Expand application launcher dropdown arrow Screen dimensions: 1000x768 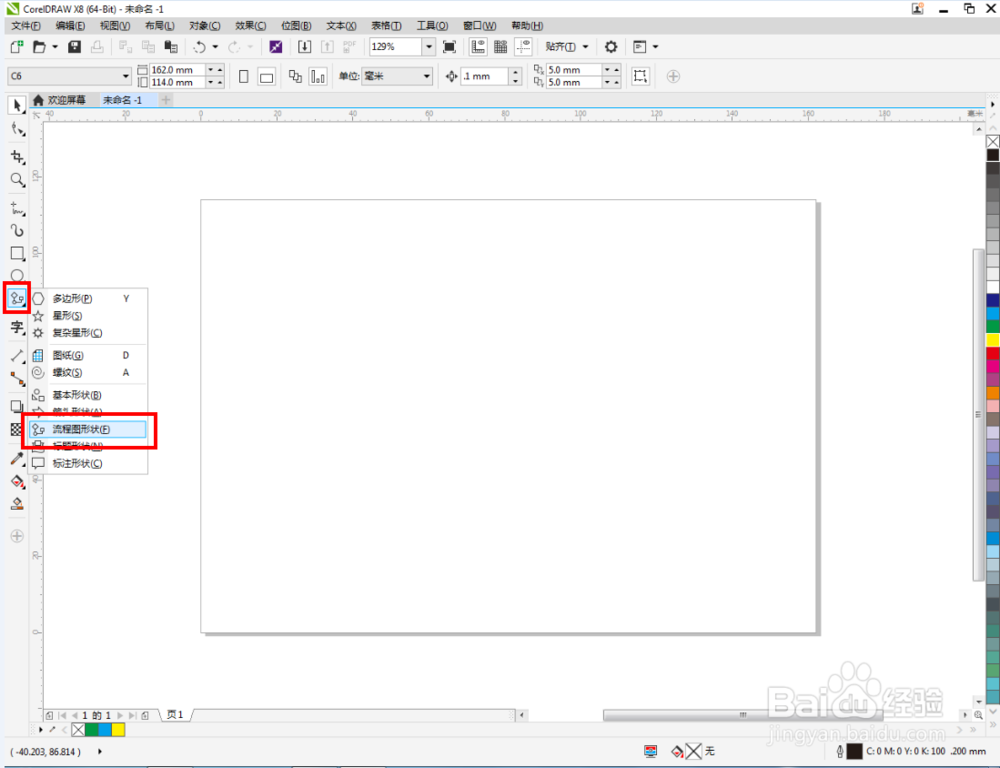[655, 47]
